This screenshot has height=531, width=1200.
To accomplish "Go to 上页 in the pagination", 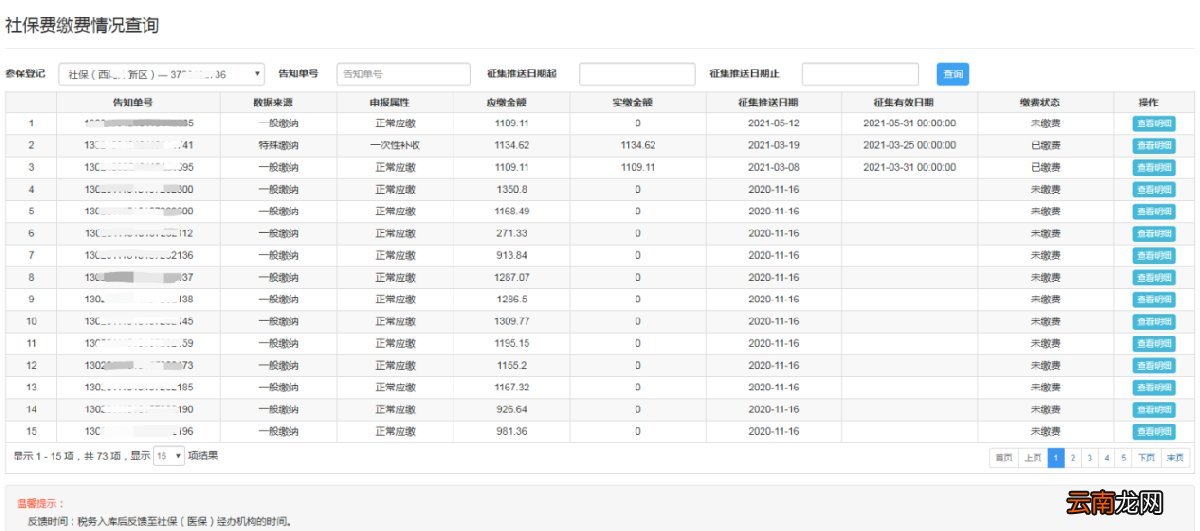I will (1032, 458).
